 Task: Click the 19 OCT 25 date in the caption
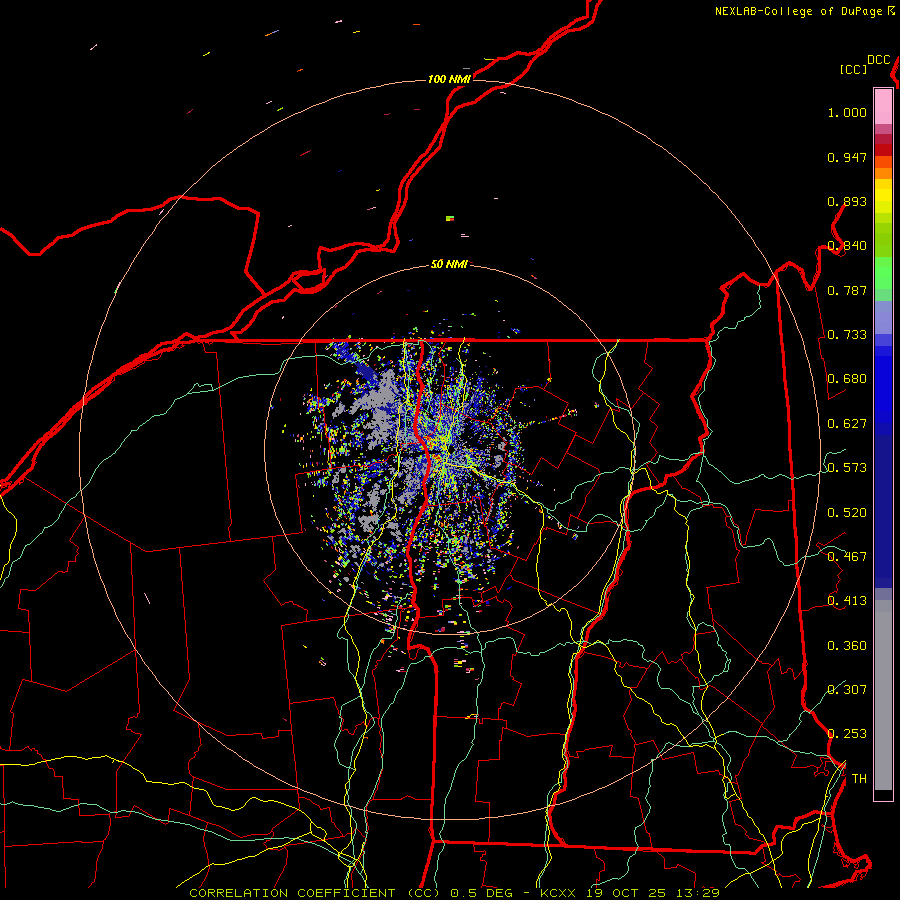click(625, 893)
